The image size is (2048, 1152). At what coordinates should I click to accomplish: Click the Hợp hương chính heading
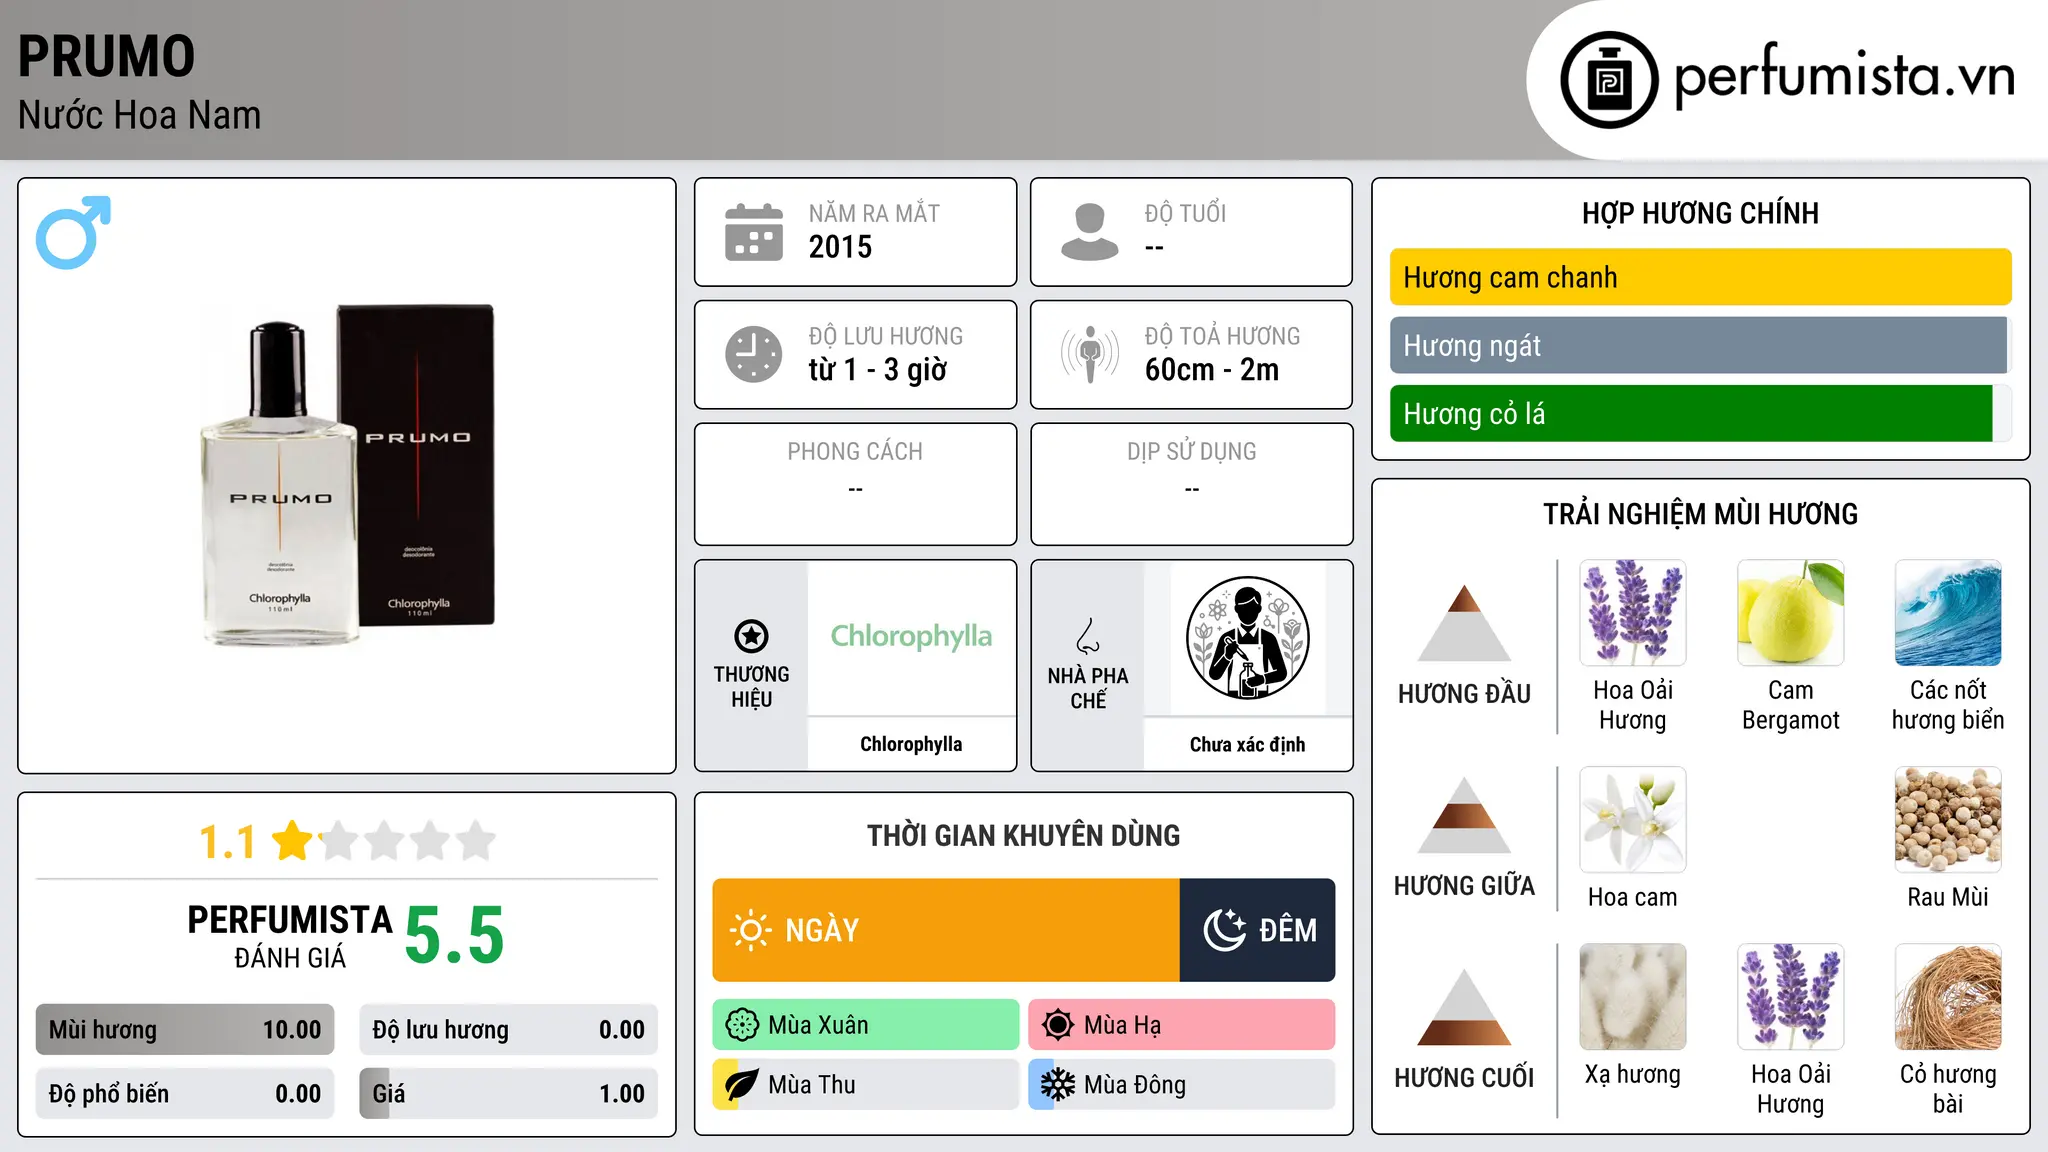(1700, 213)
